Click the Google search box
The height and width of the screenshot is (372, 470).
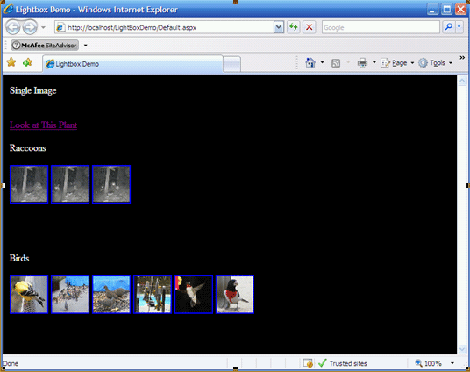[381, 27]
